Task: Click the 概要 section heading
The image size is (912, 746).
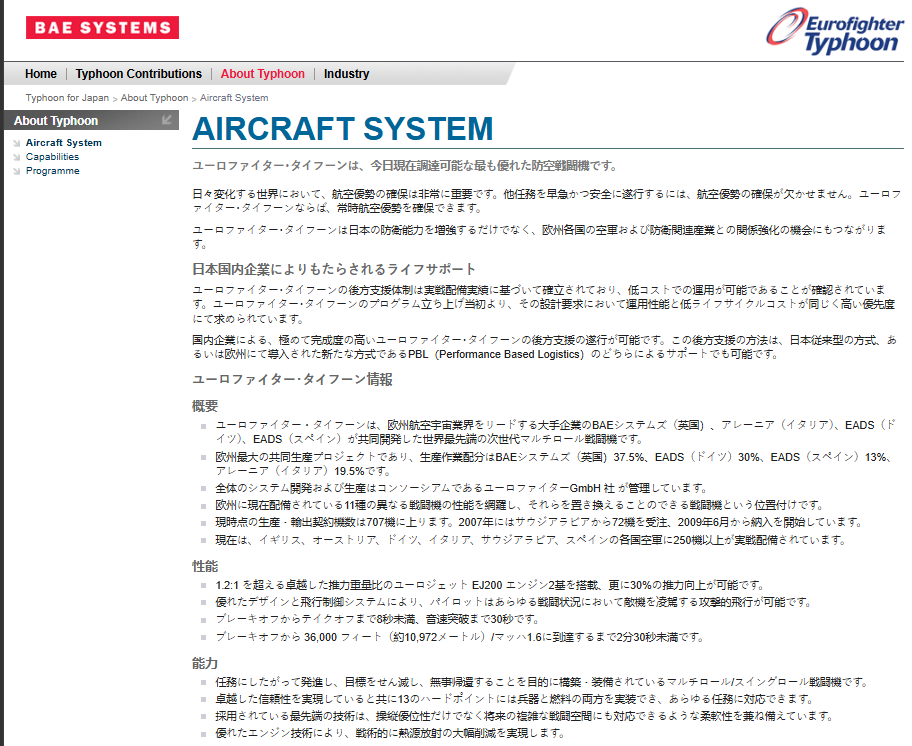Action: (x=205, y=406)
